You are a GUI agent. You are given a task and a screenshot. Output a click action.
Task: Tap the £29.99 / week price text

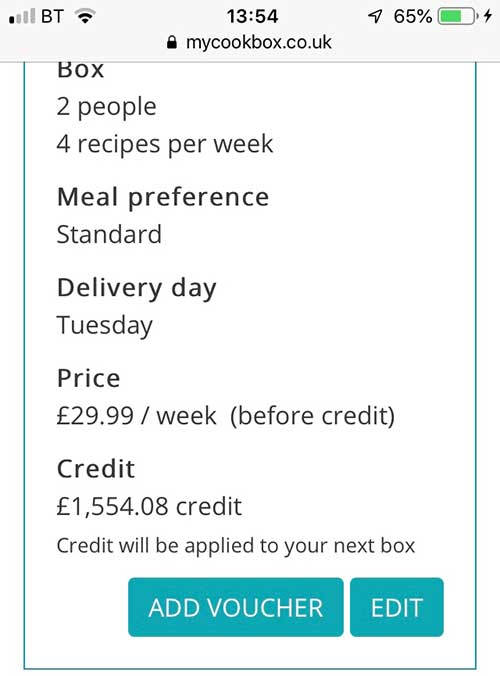pos(137,416)
